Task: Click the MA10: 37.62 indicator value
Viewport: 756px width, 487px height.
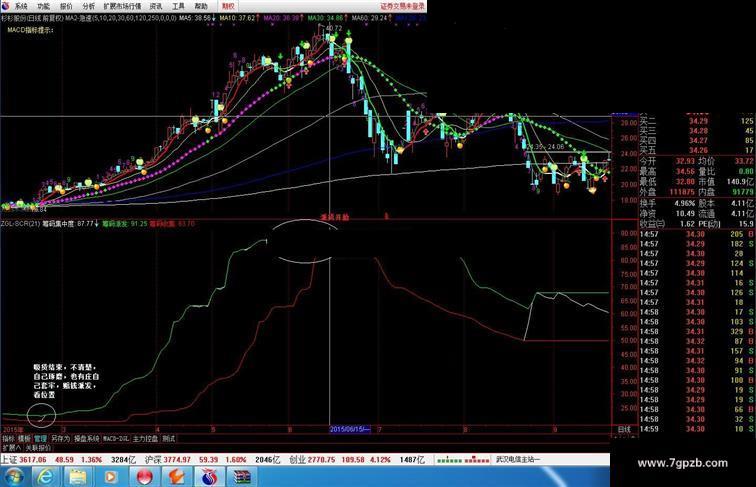Action: coord(240,18)
